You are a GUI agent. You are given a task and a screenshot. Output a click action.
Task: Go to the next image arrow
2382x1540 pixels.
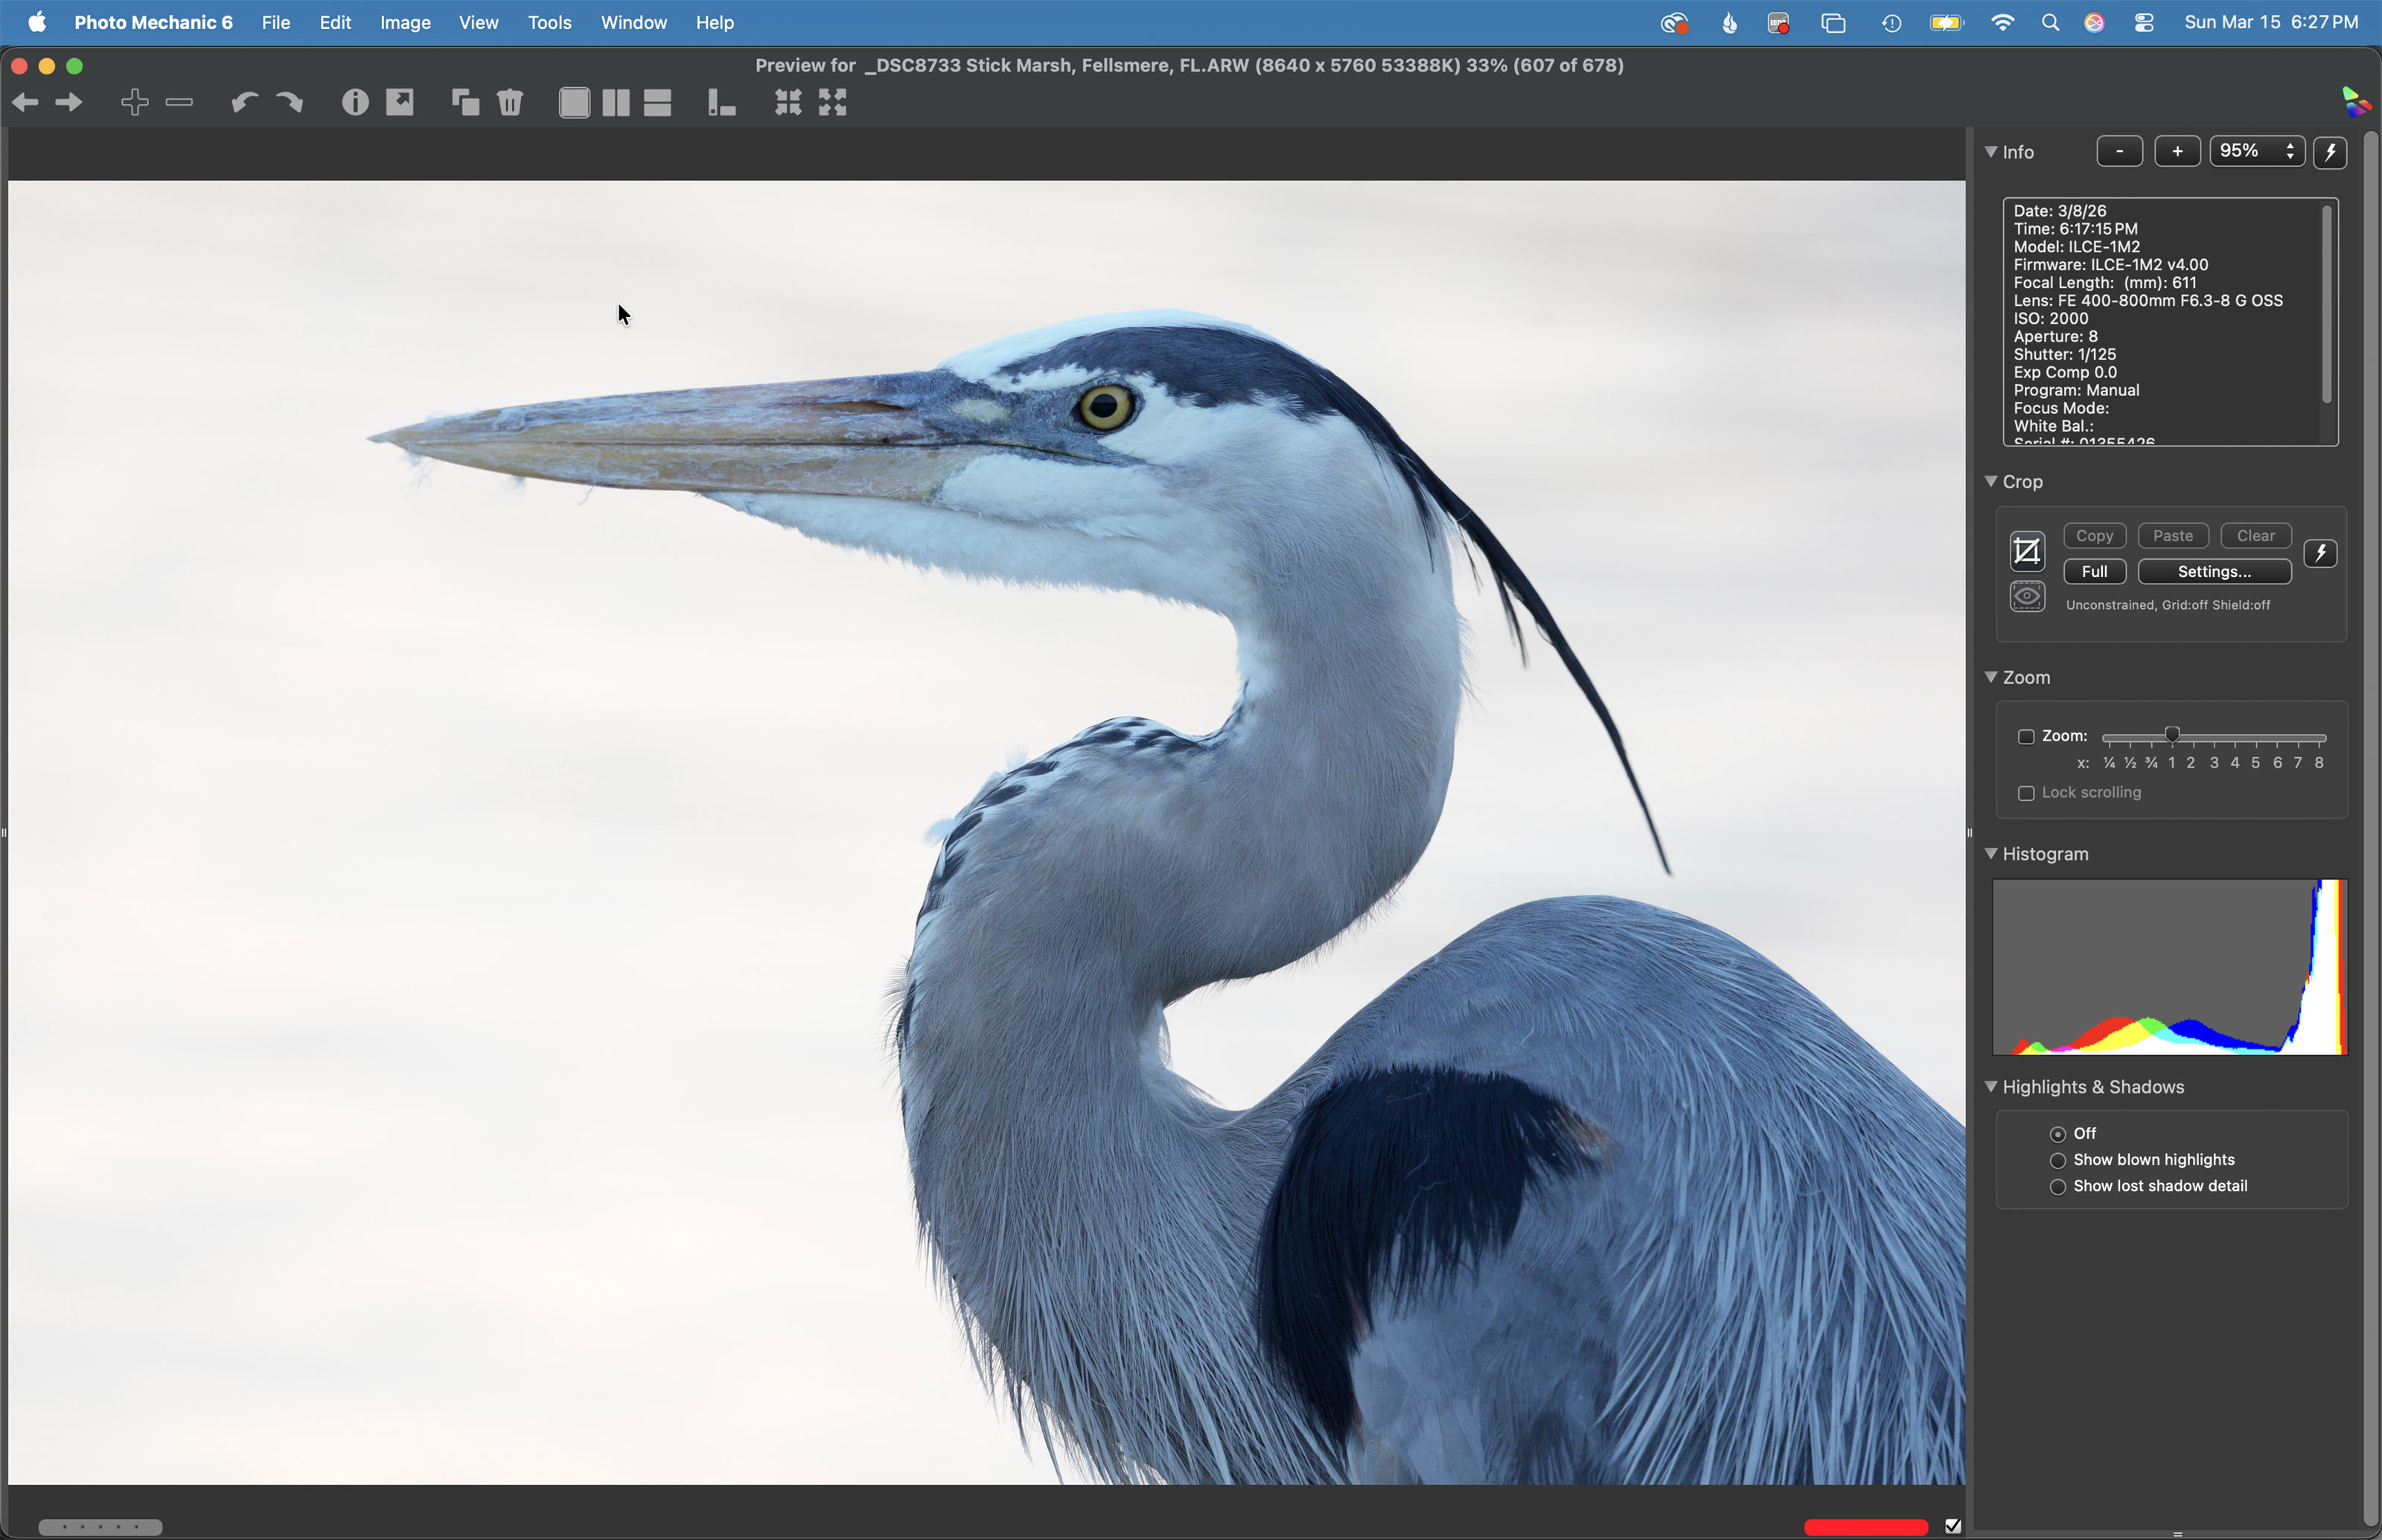coord(69,102)
